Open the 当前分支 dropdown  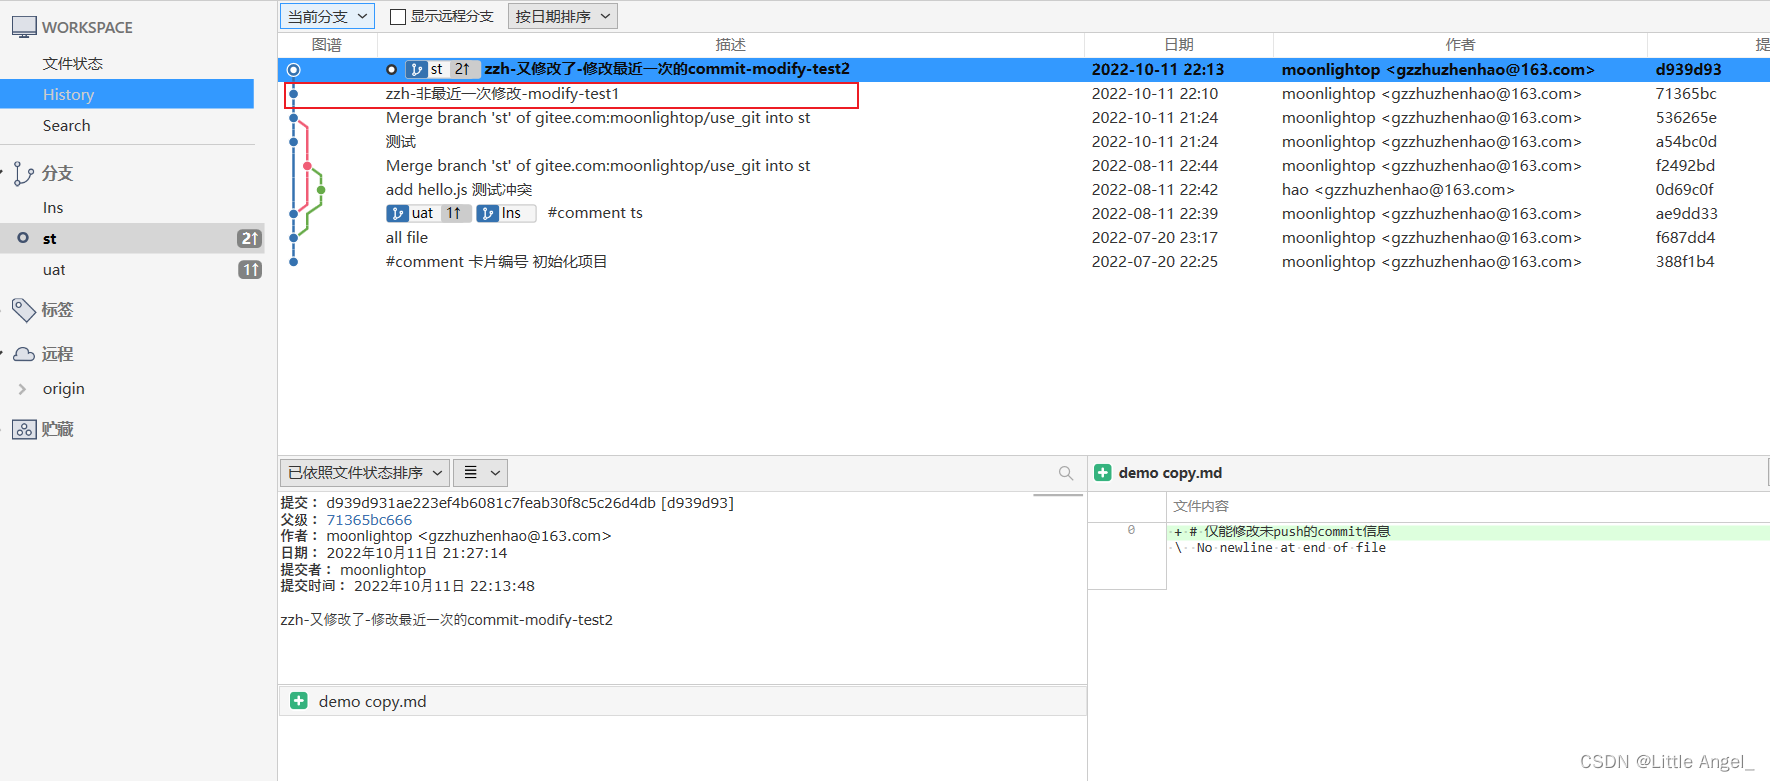pos(328,16)
